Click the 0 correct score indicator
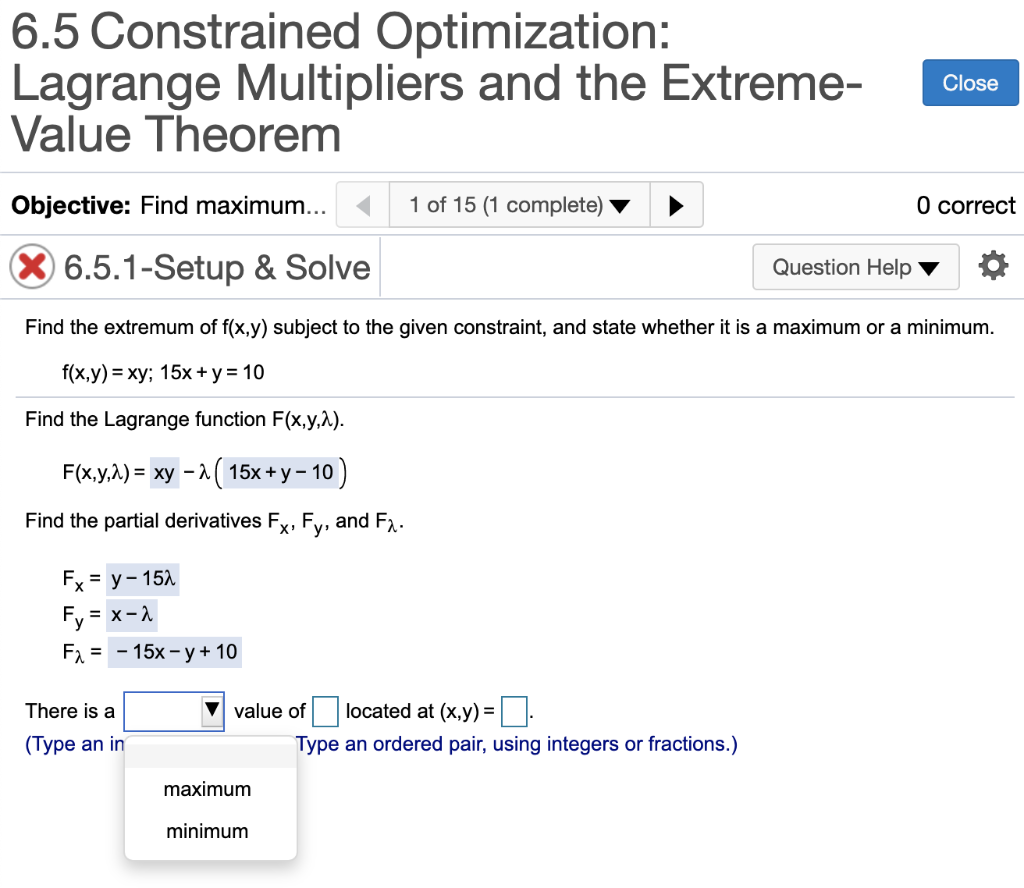 point(966,204)
